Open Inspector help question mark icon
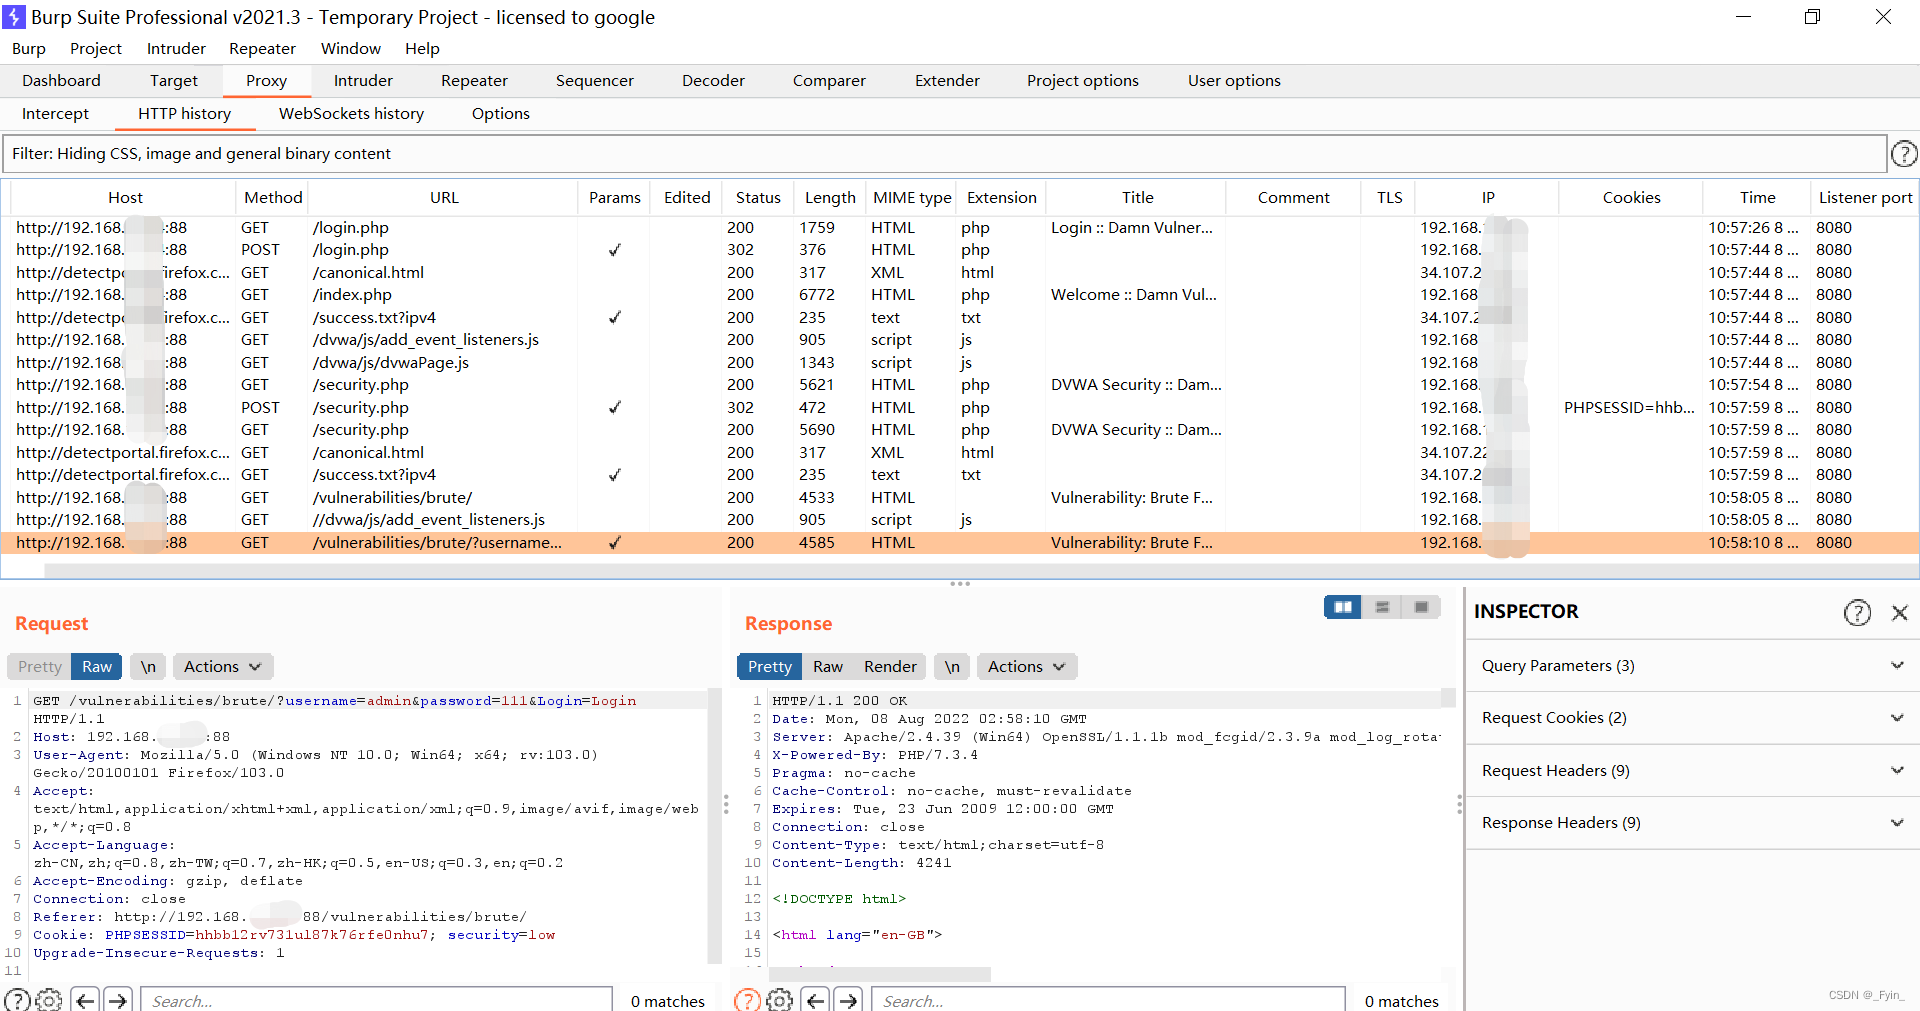The image size is (1920, 1011). point(1857,612)
